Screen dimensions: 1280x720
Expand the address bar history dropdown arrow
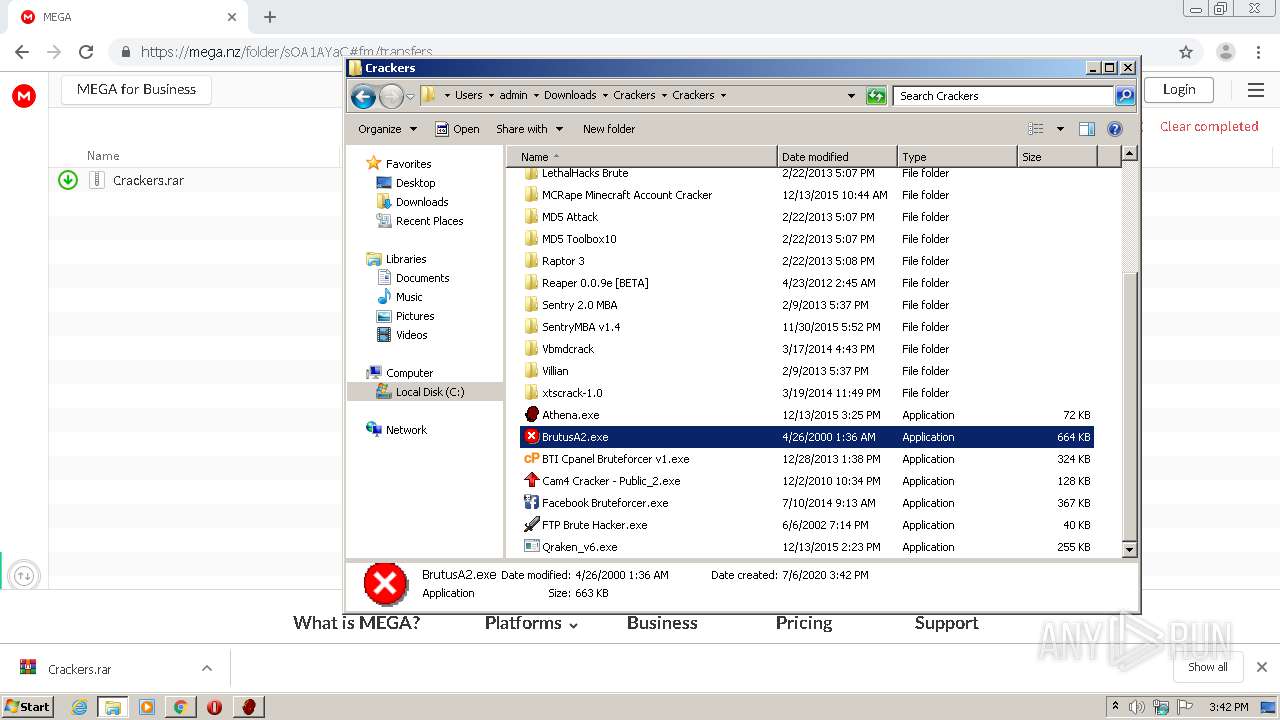pos(851,96)
